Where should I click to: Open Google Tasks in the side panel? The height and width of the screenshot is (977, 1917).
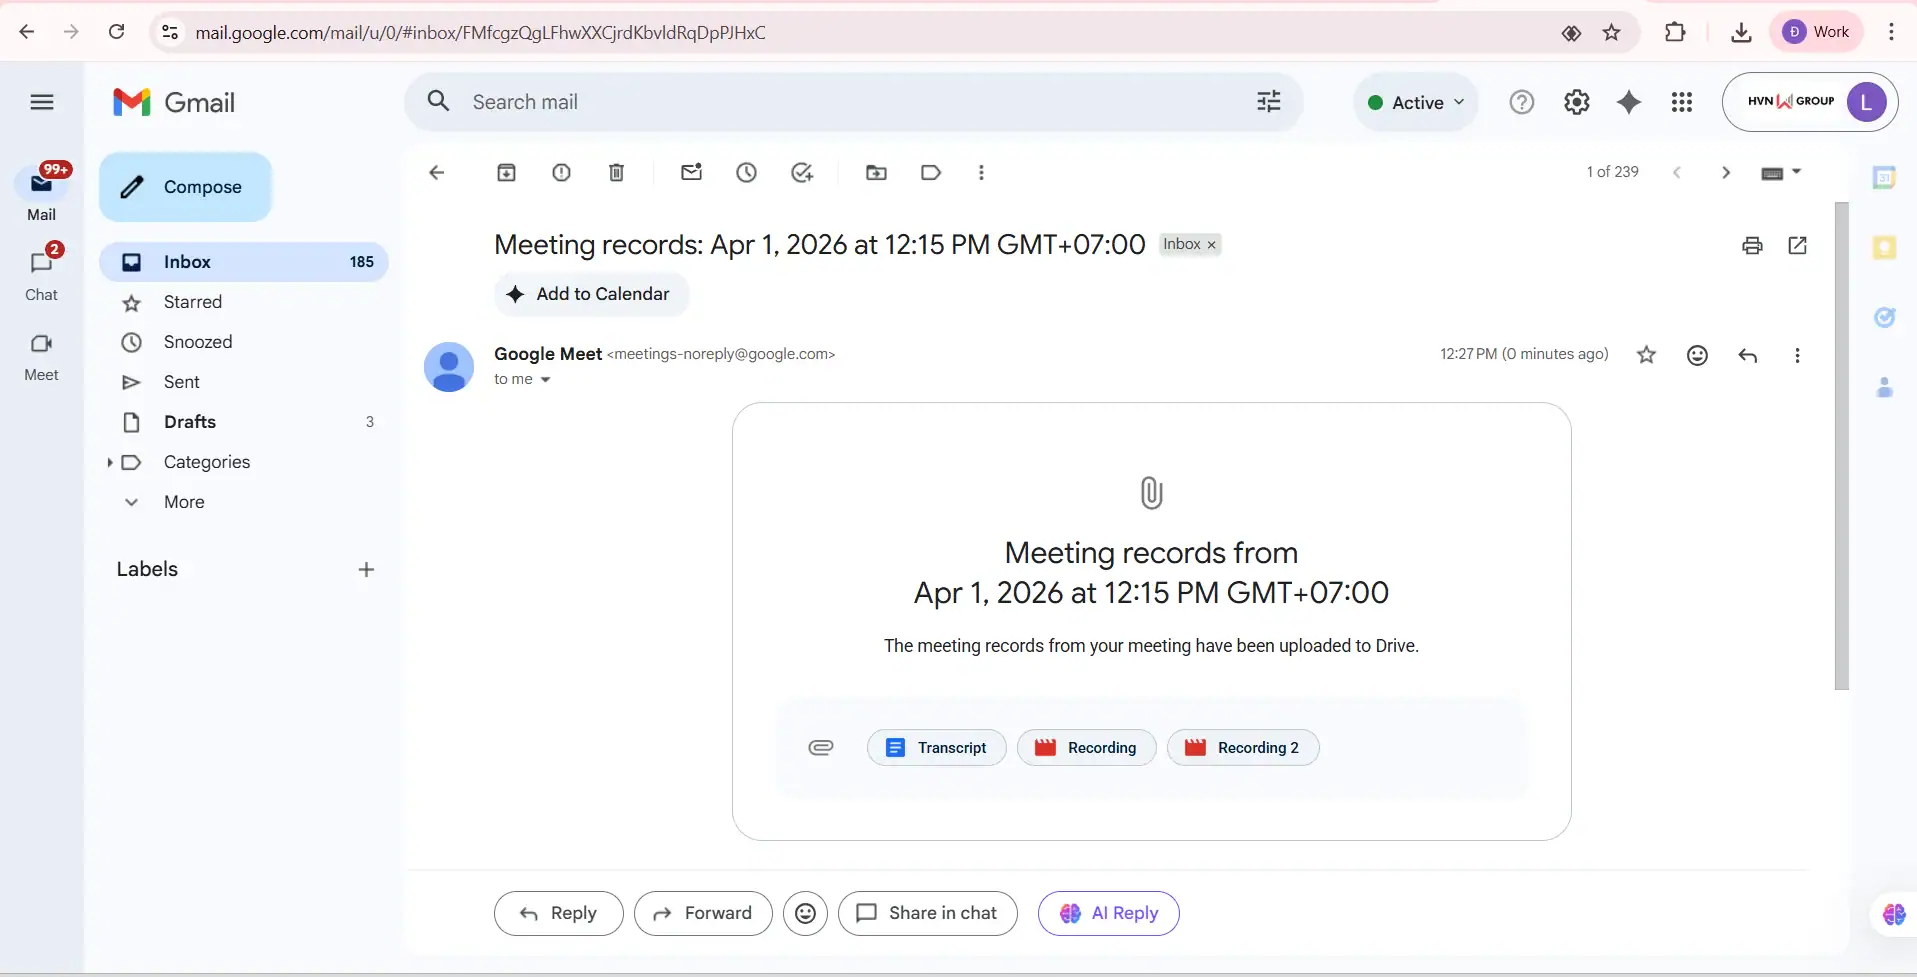point(1886,318)
